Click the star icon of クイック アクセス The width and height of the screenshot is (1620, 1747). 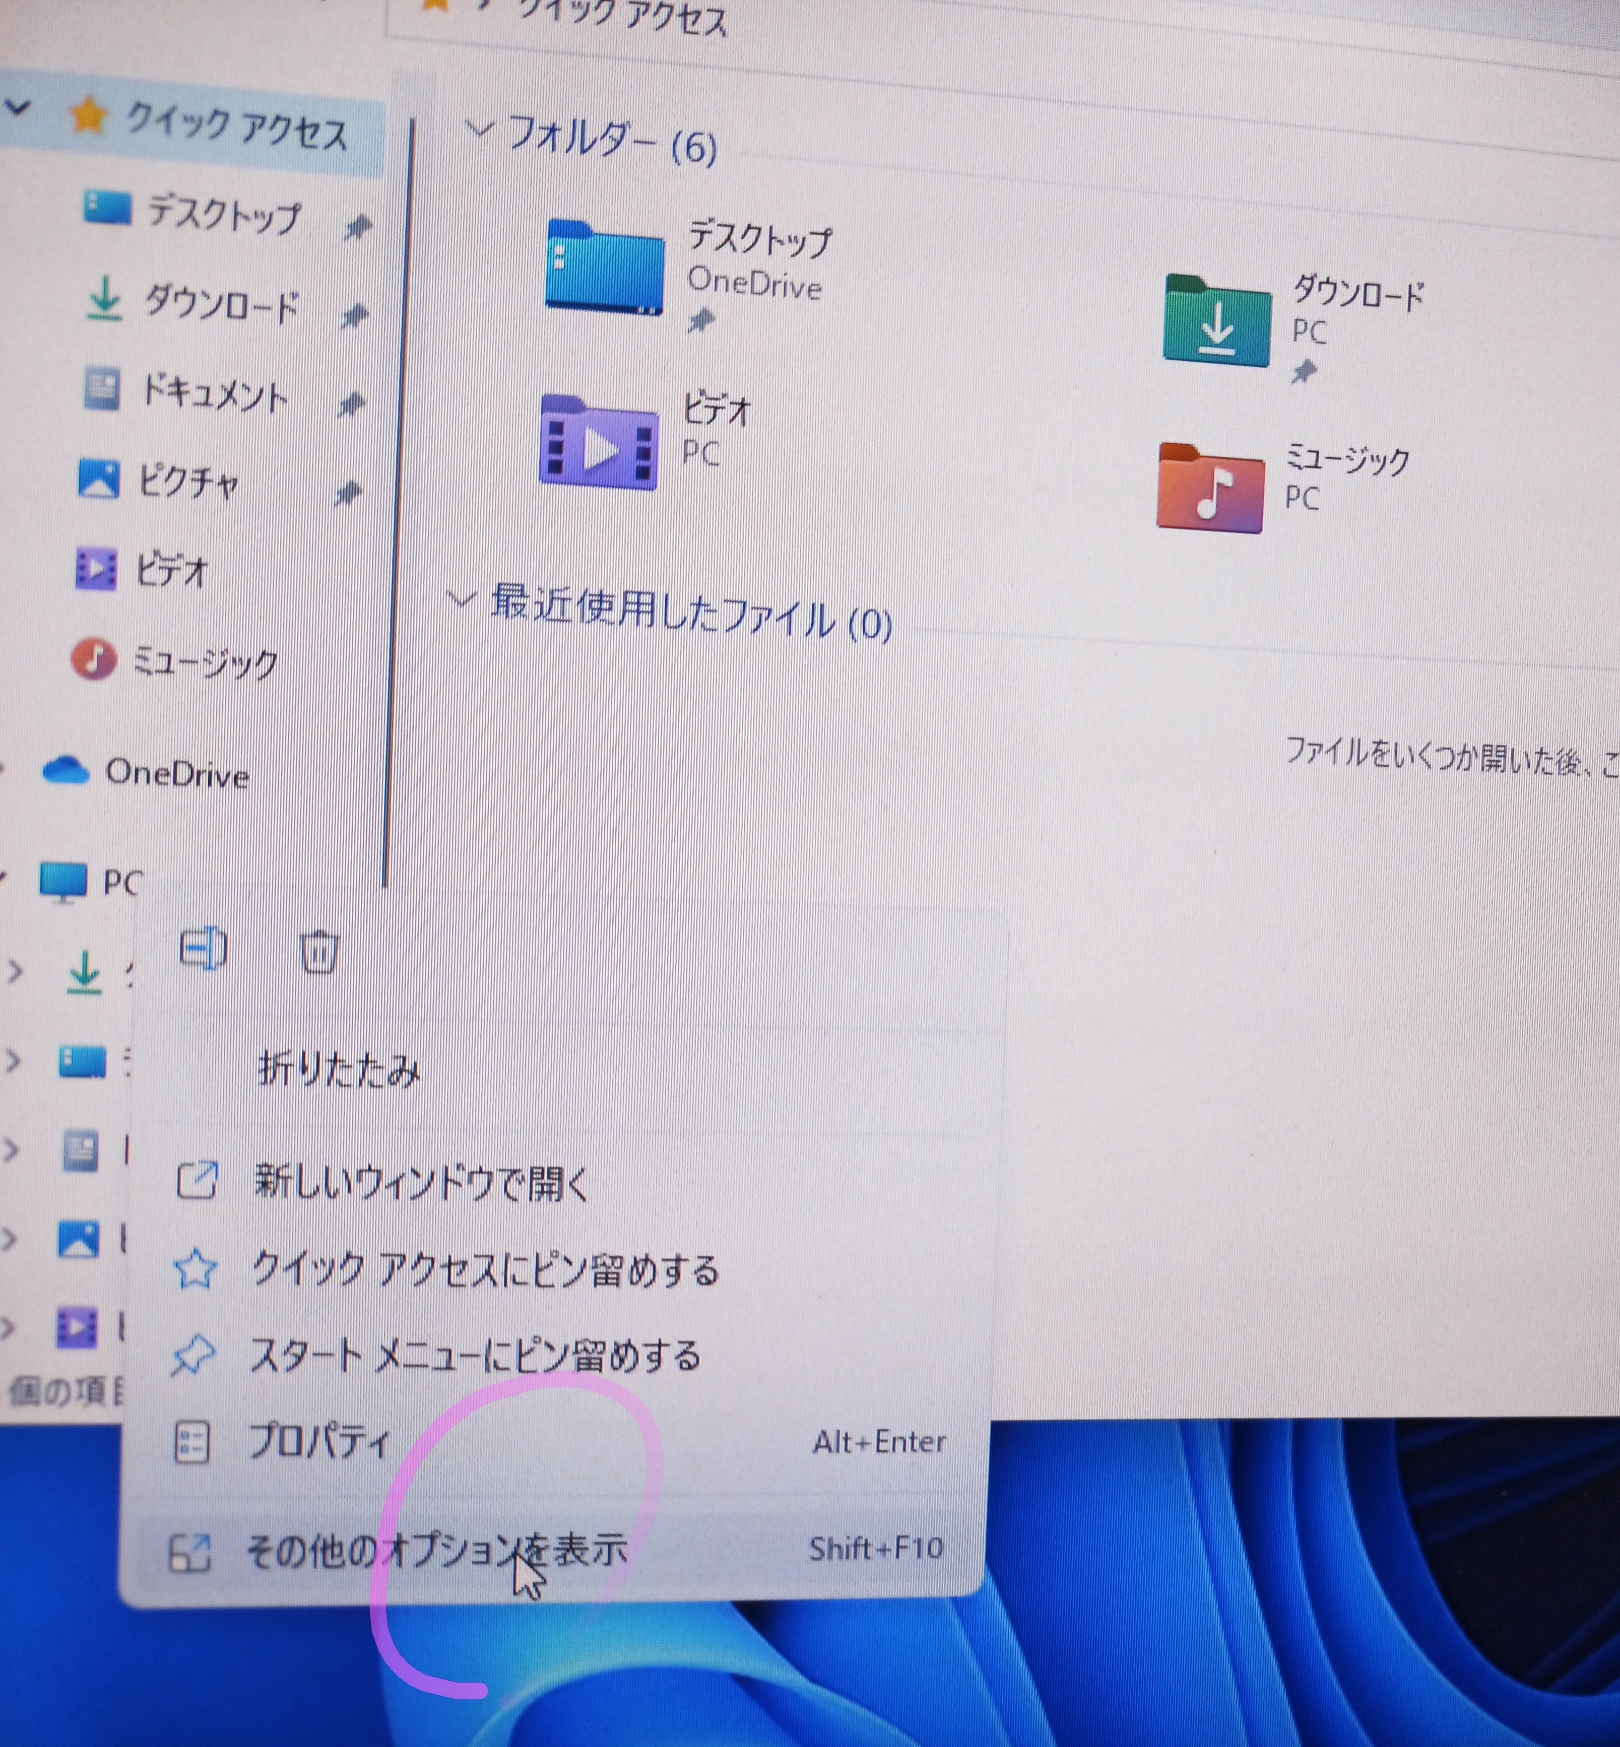click(88, 115)
